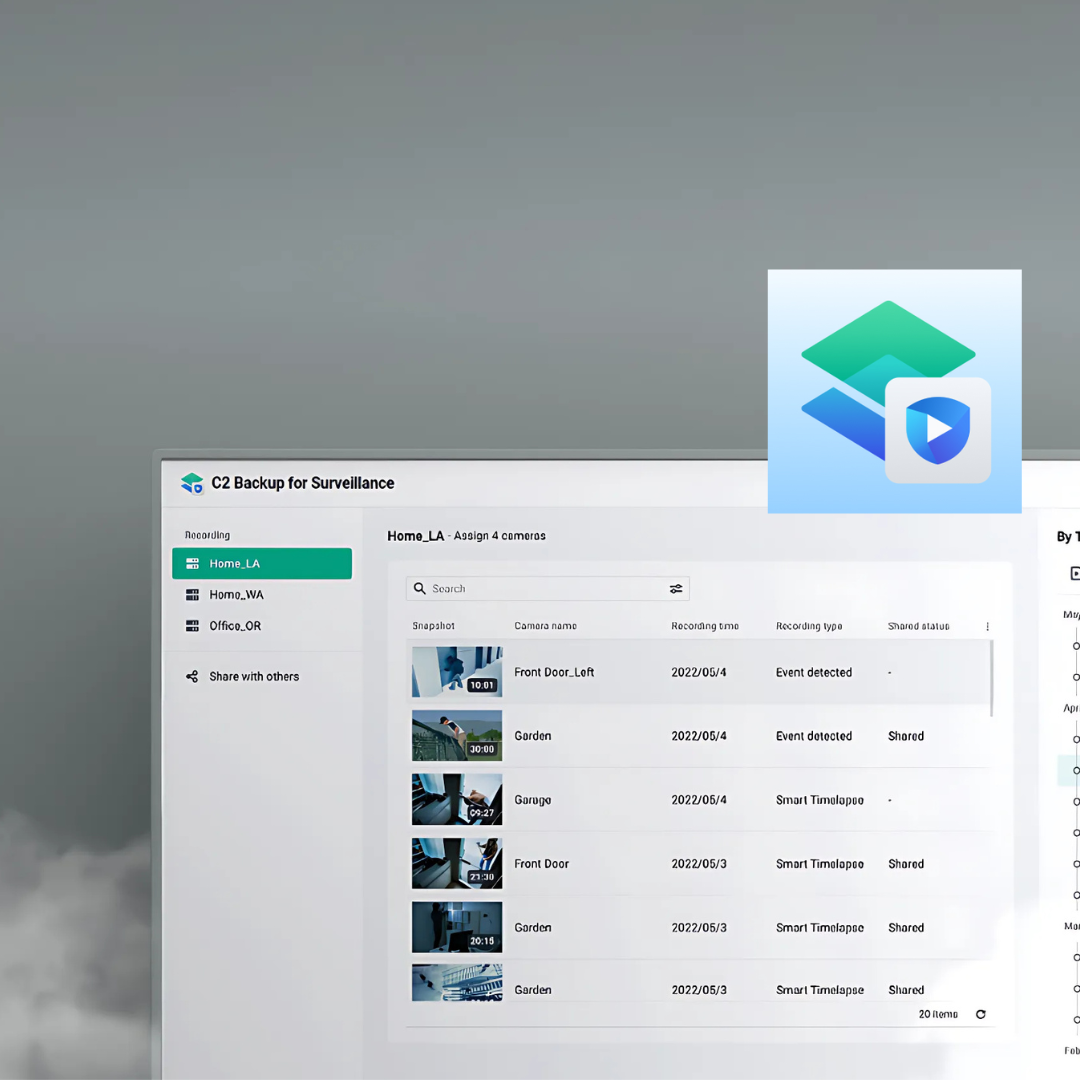Click the search magnifier icon
The height and width of the screenshot is (1080, 1080).
click(x=420, y=589)
